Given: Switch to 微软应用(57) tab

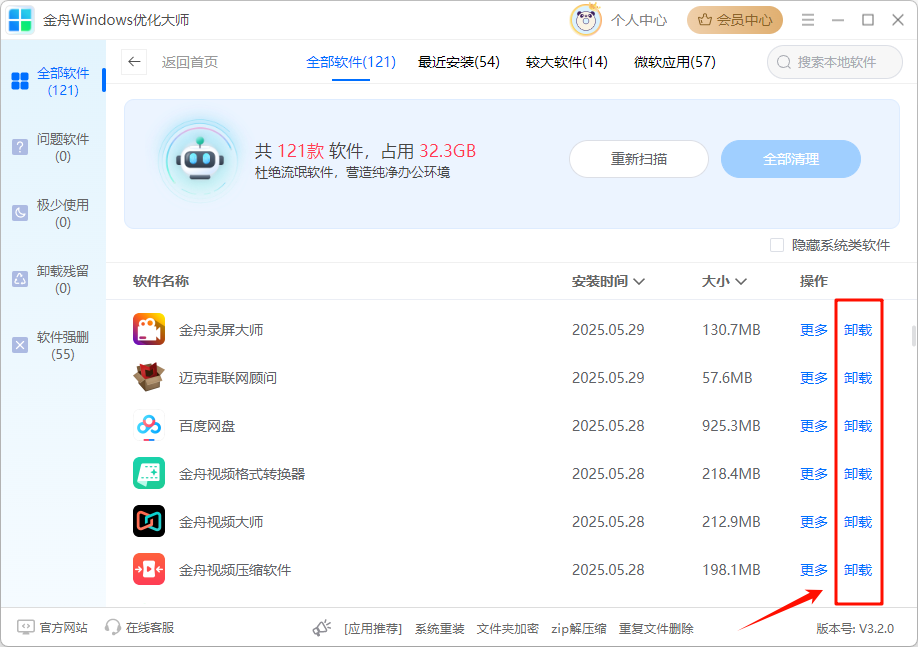Looking at the screenshot, I should tap(674, 62).
